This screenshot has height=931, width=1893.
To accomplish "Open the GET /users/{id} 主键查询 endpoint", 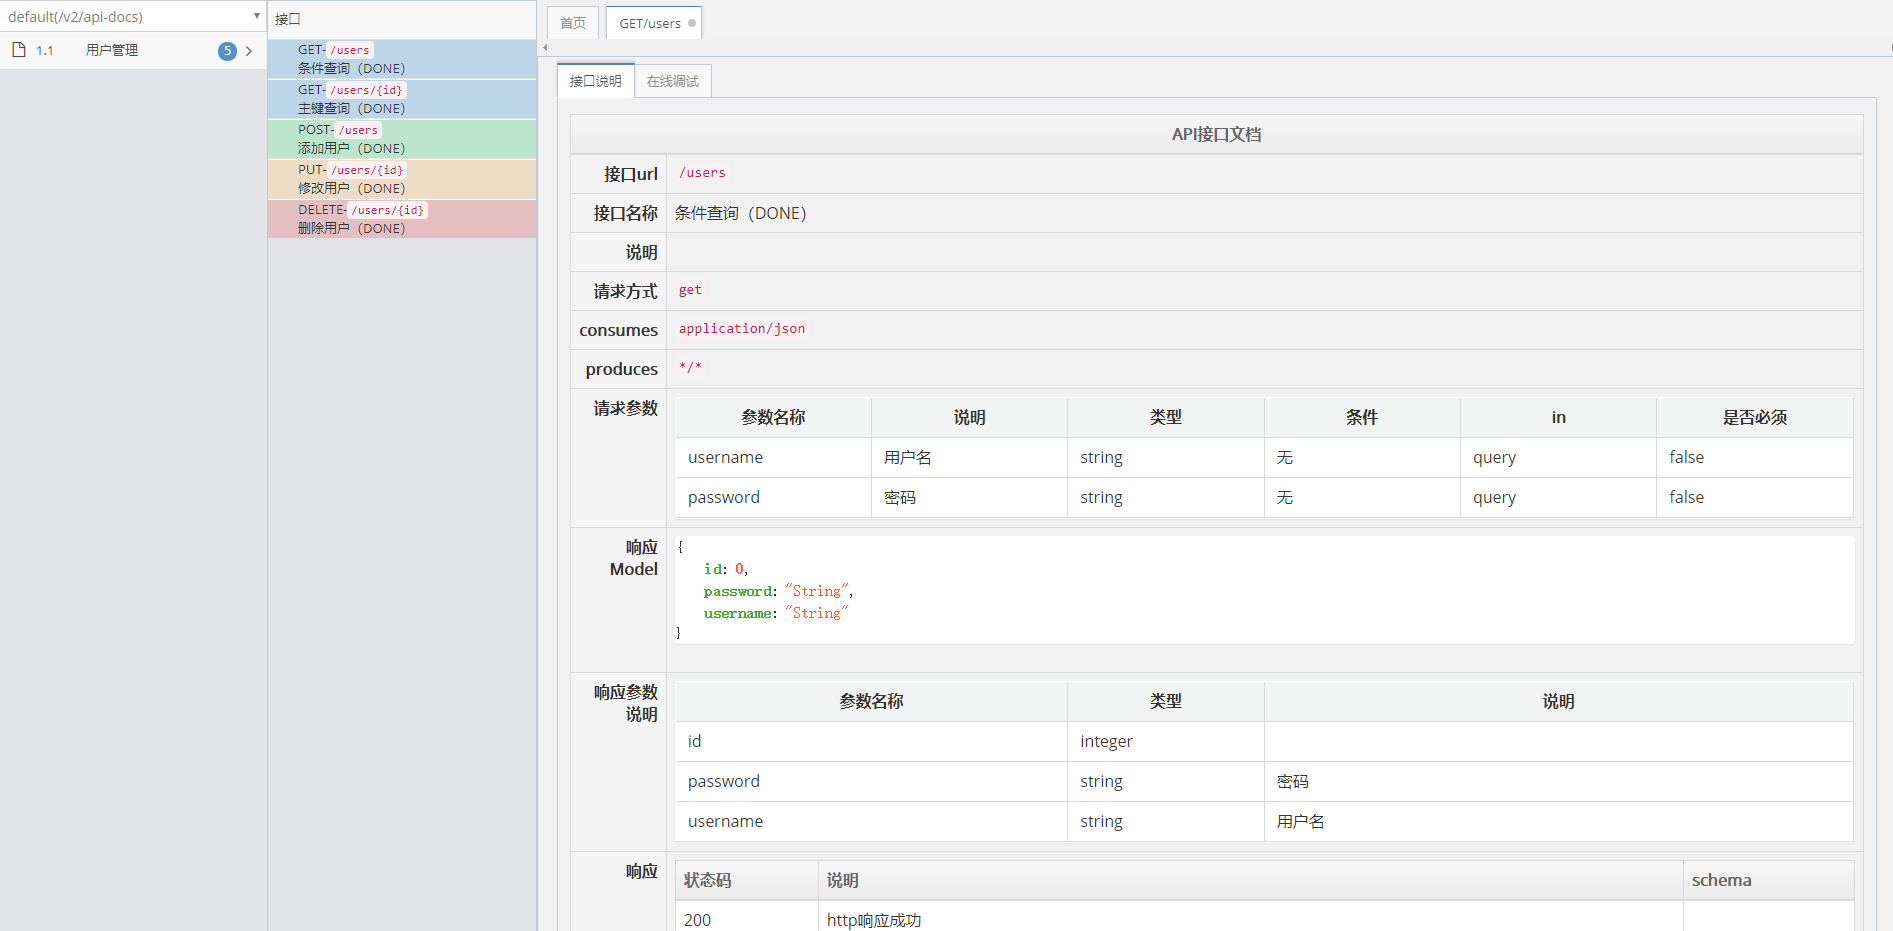I will pos(401,99).
